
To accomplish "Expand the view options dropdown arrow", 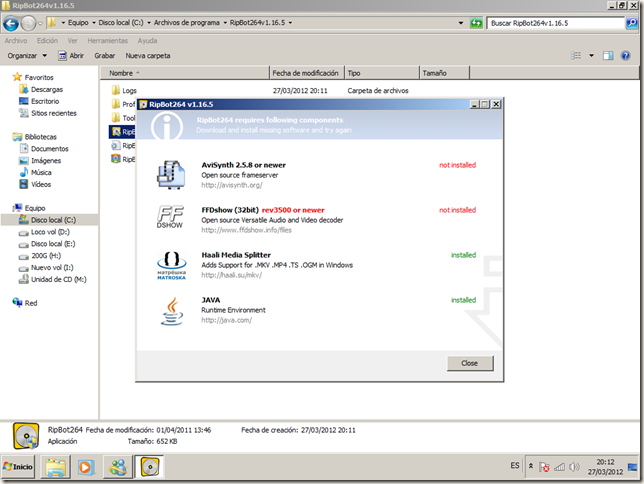I will tap(591, 55).
